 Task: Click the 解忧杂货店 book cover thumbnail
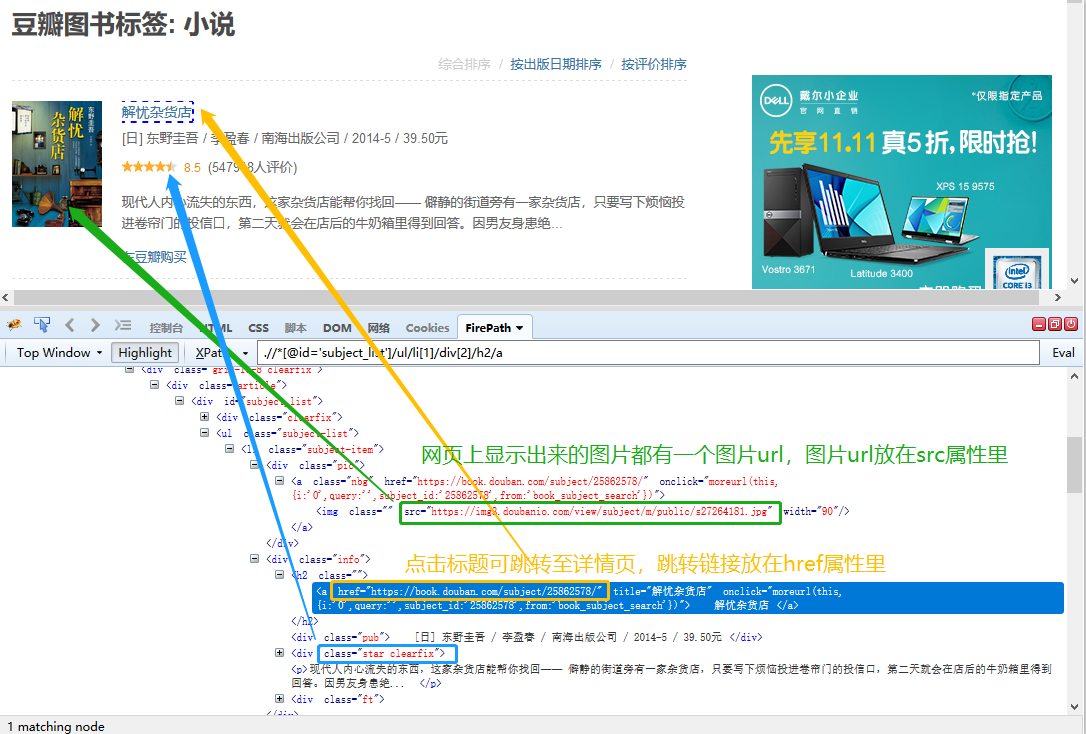point(57,164)
